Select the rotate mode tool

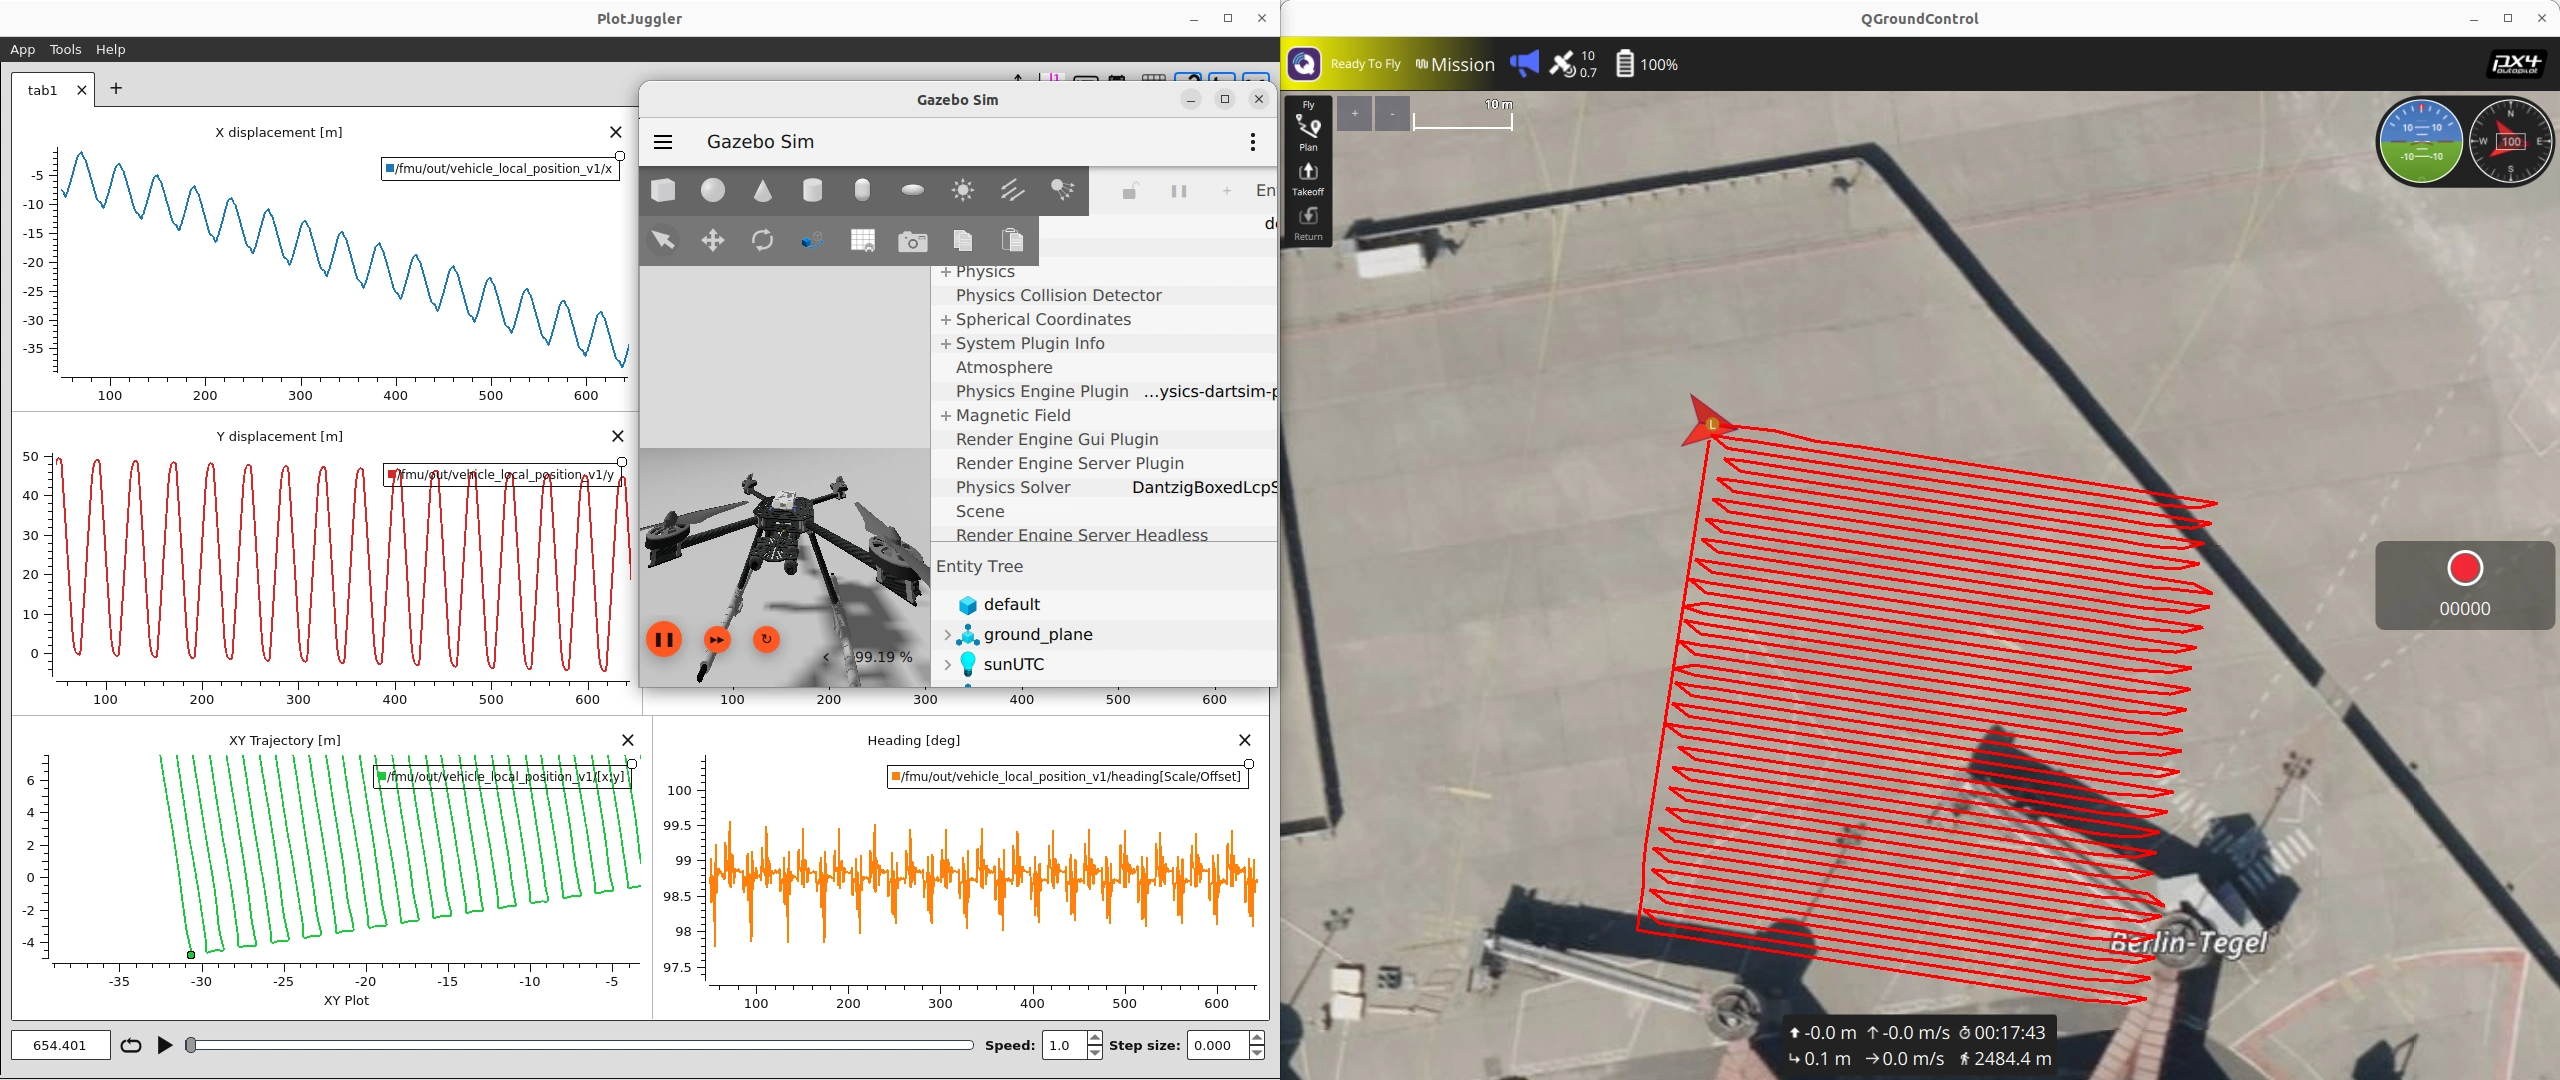[x=762, y=240]
